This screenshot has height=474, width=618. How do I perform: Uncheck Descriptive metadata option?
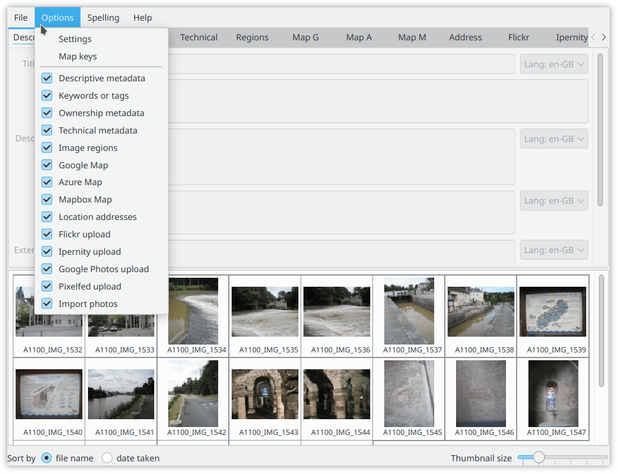pyautogui.click(x=101, y=78)
